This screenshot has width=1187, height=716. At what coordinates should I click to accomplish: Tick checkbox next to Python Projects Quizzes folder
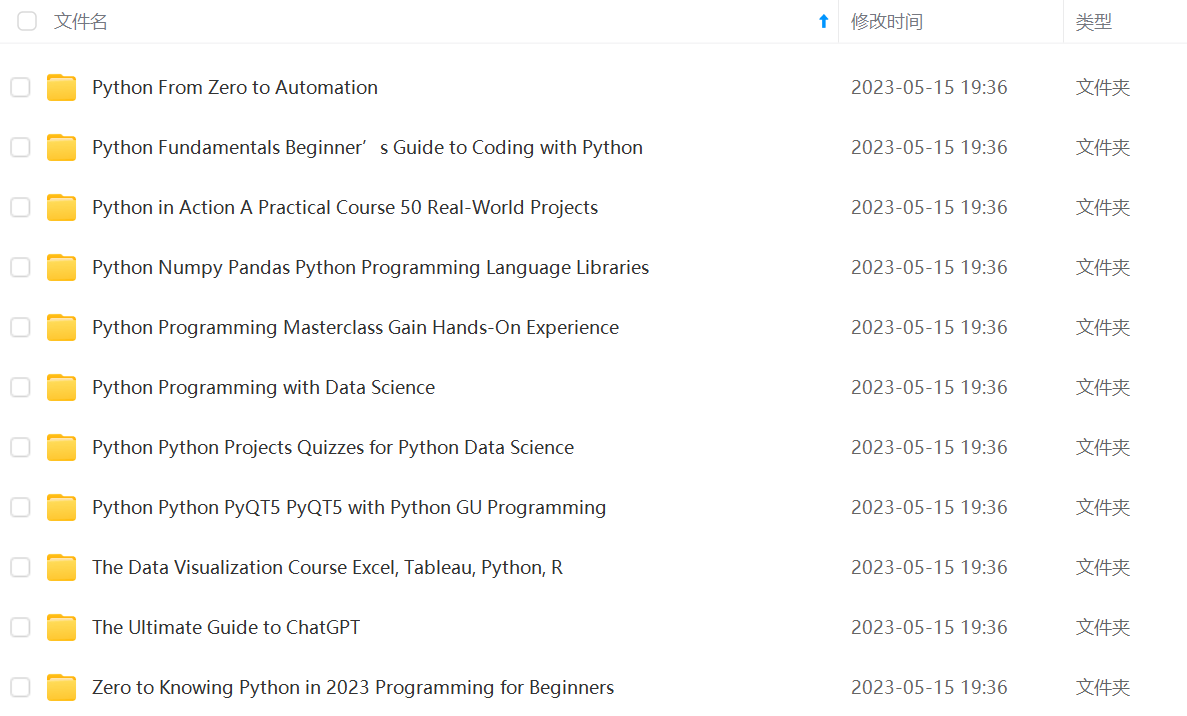pyautogui.click(x=20, y=448)
